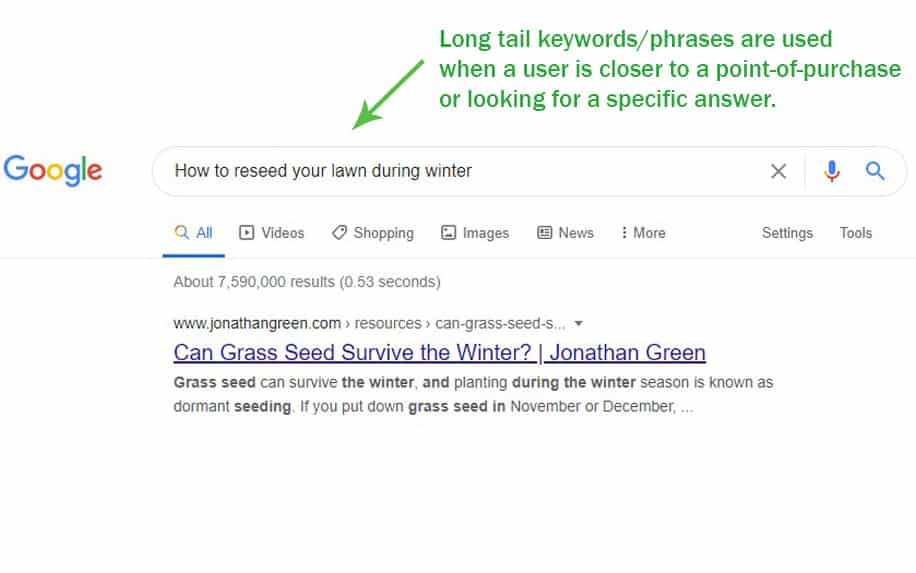
Task: Click the www.jonathangreen.com breadcrumb URL
Action: [257, 323]
